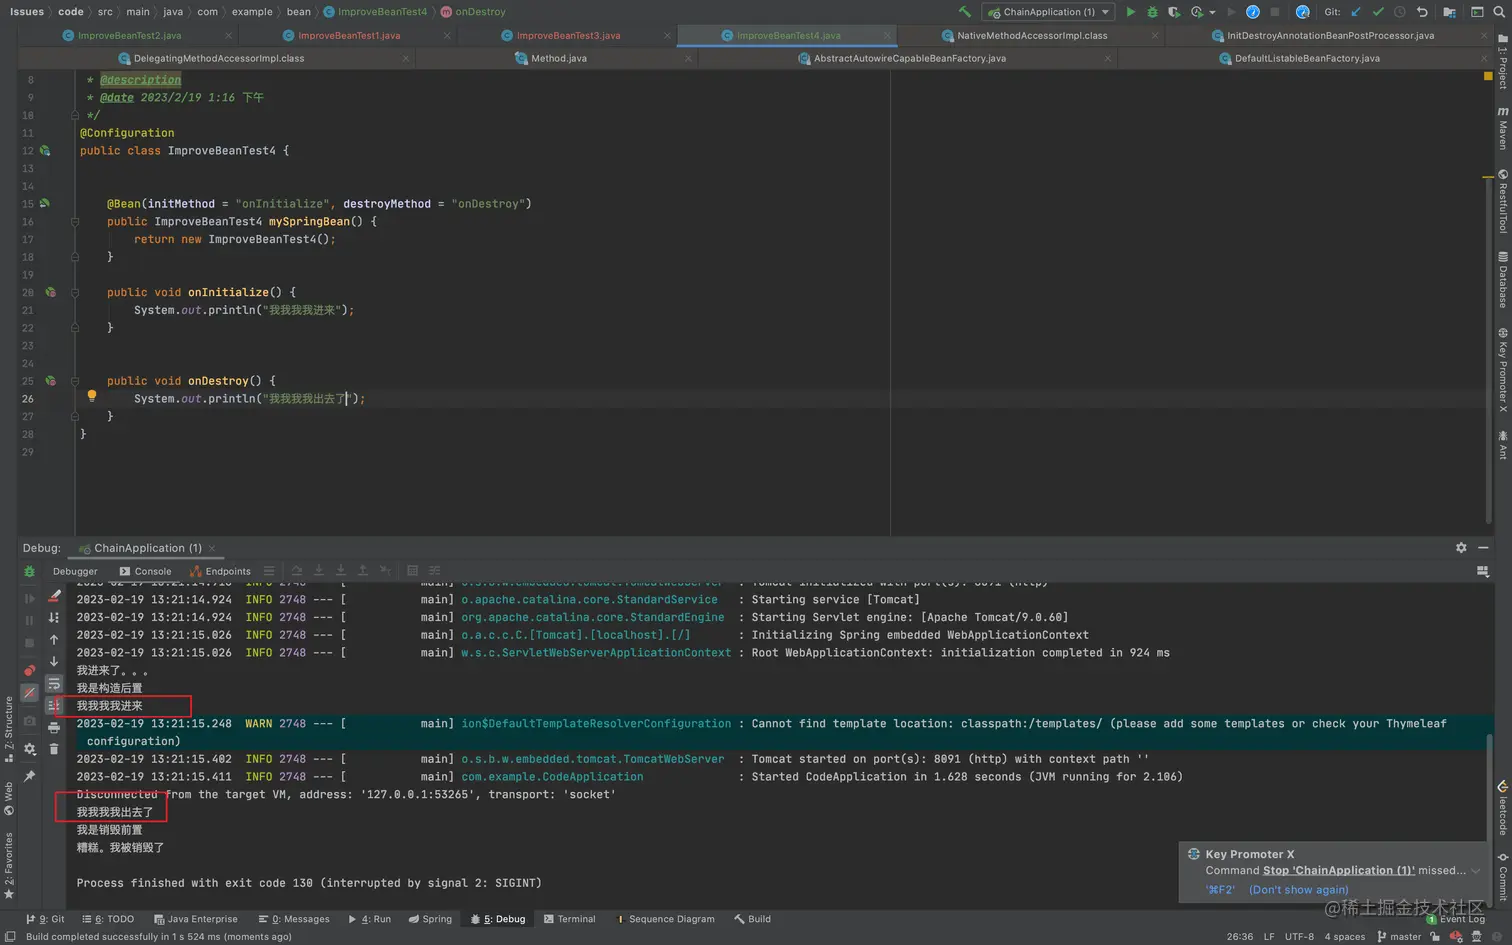Viewport: 1512px width, 945px height.
Task: Open the Terminal tool window
Action: point(569,919)
